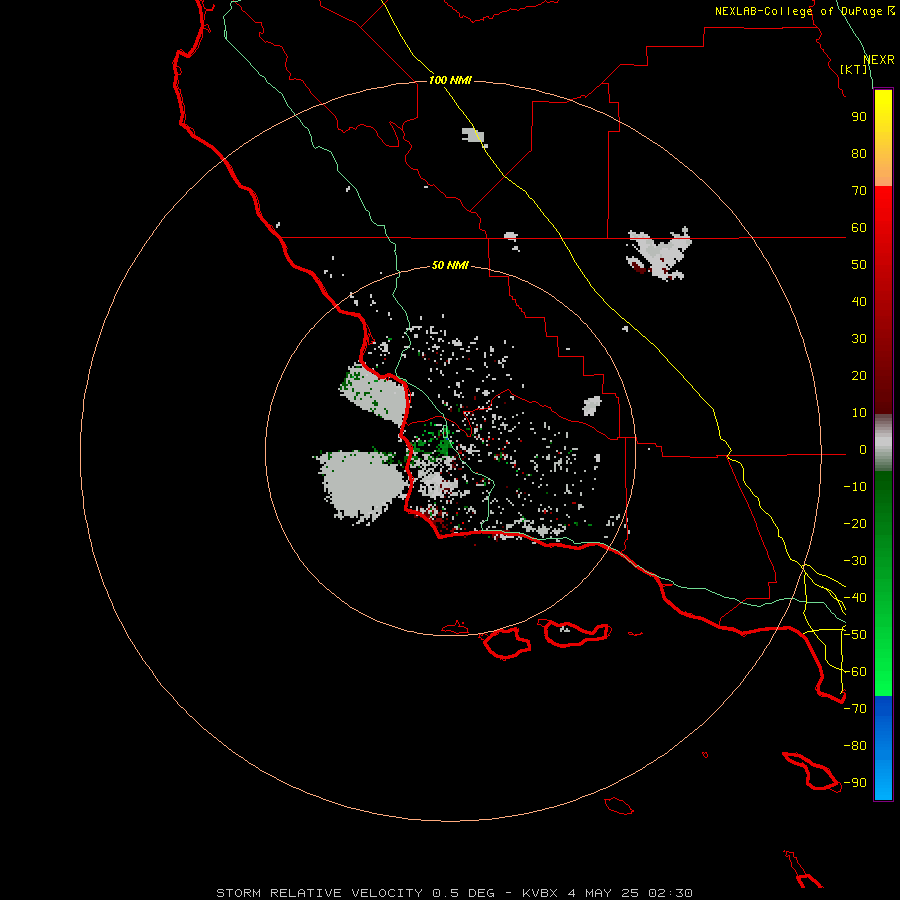Click the 50 value on the velocity scale

tap(859, 265)
